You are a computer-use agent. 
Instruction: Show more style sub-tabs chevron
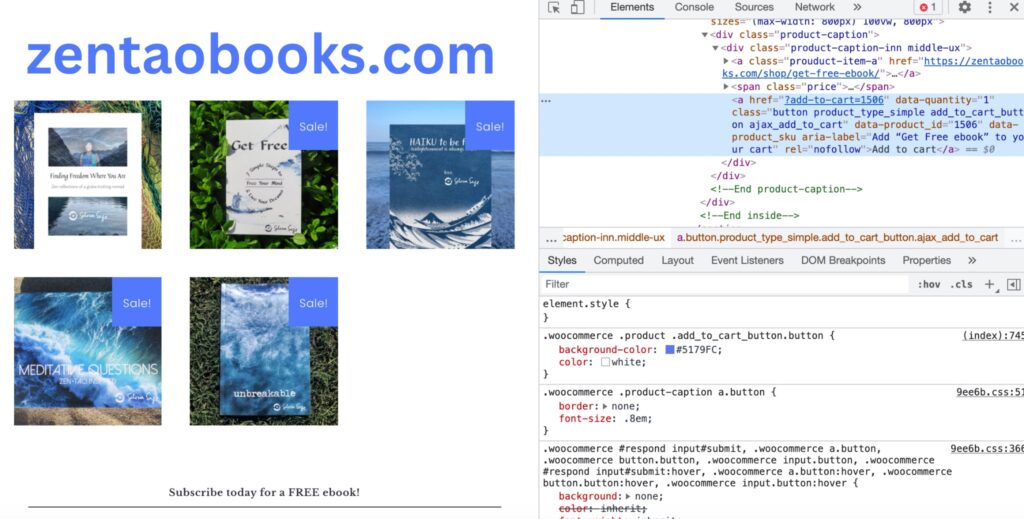click(x=972, y=260)
